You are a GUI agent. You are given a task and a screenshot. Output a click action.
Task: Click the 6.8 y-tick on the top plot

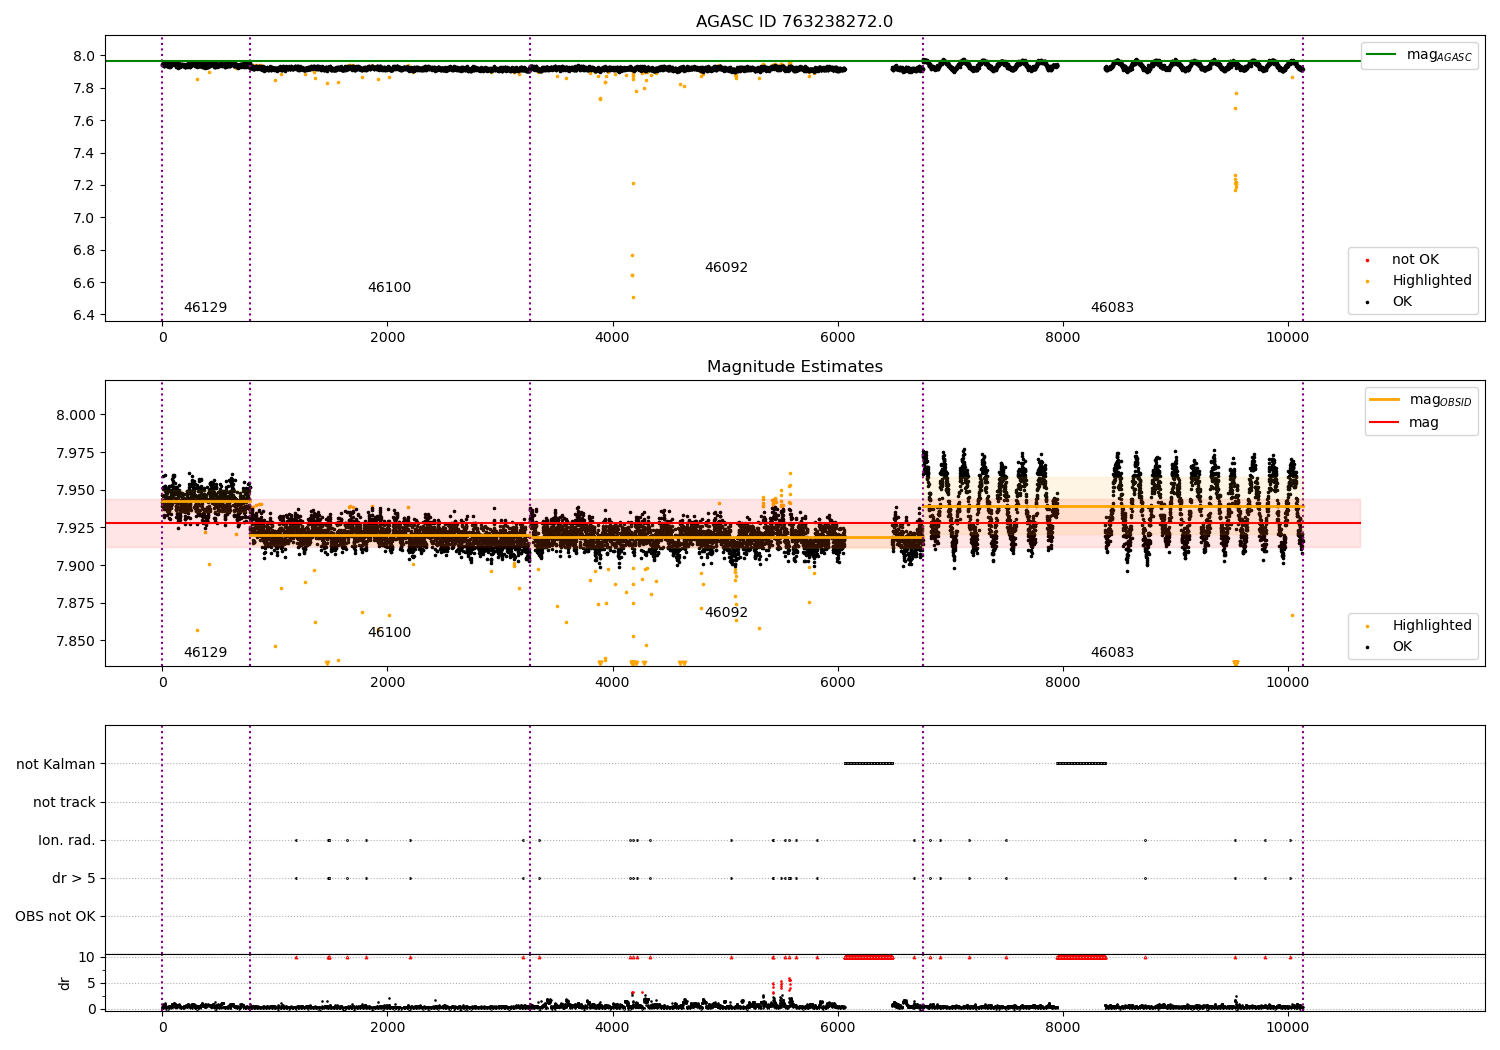point(85,251)
